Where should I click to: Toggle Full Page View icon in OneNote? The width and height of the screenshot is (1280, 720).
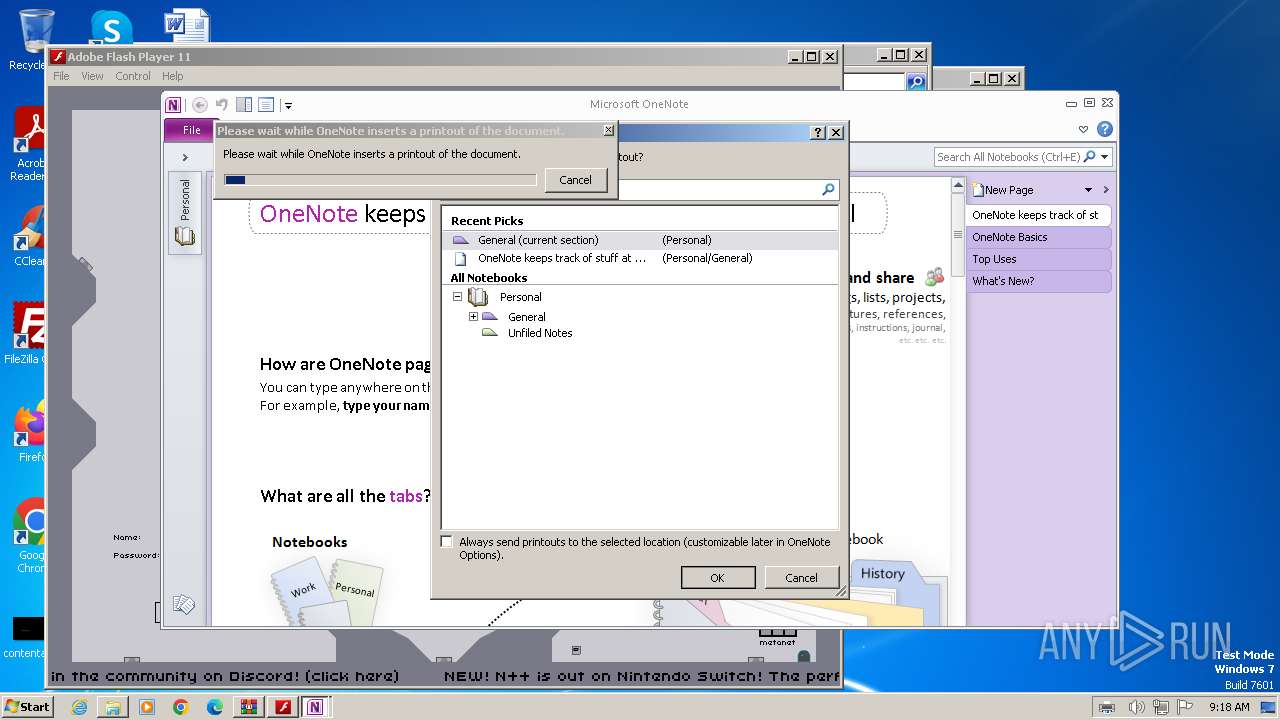(266, 104)
